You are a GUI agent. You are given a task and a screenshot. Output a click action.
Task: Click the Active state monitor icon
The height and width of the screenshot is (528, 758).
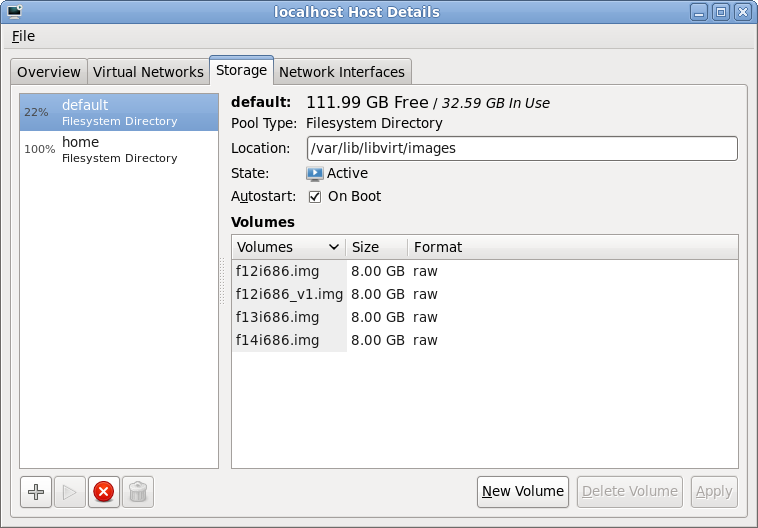click(315, 173)
